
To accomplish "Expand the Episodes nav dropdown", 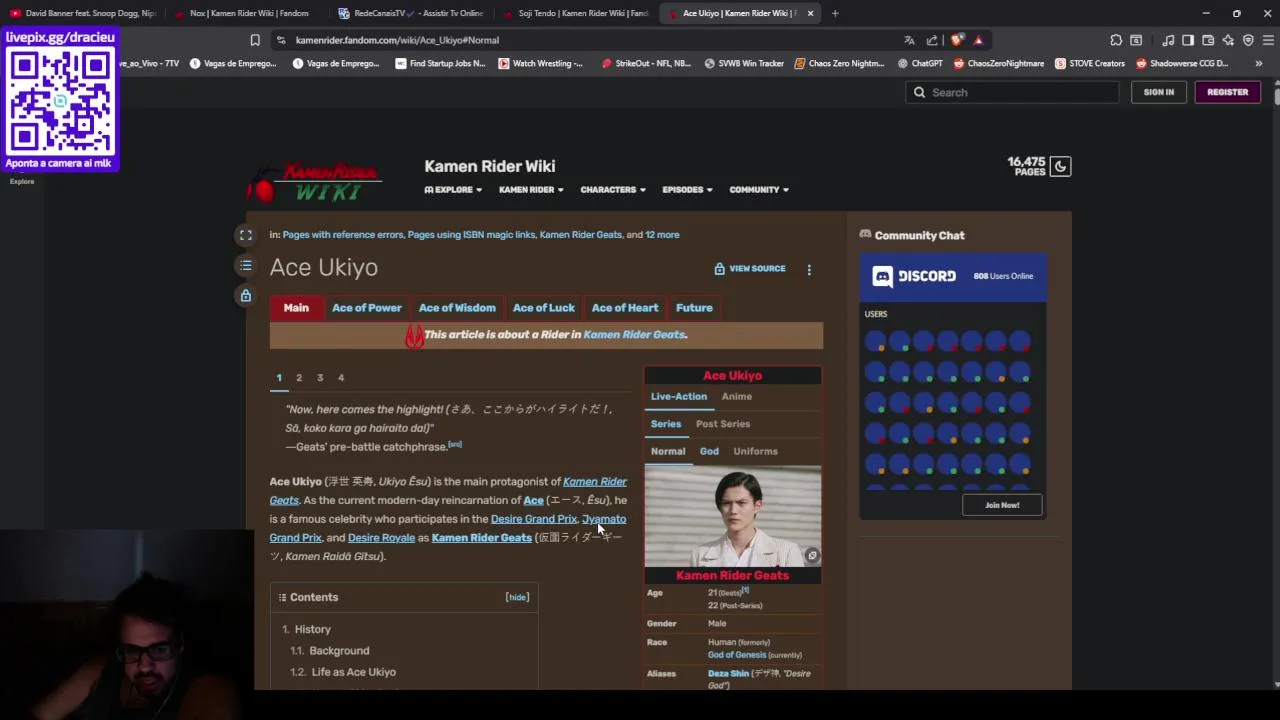I will (x=687, y=189).
